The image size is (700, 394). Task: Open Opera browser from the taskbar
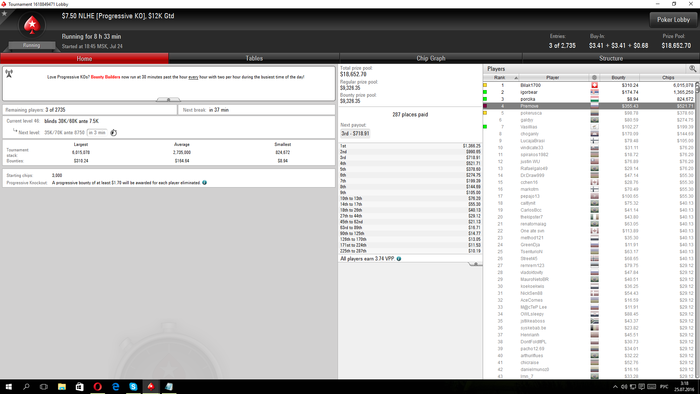[x=97, y=387]
